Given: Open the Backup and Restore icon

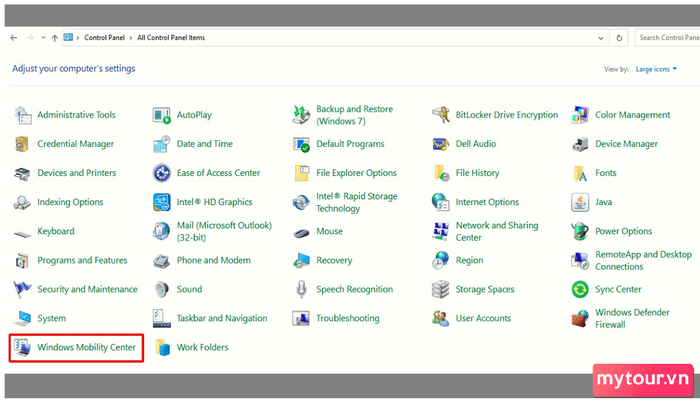Looking at the screenshot, I should (x=301, y=115).
